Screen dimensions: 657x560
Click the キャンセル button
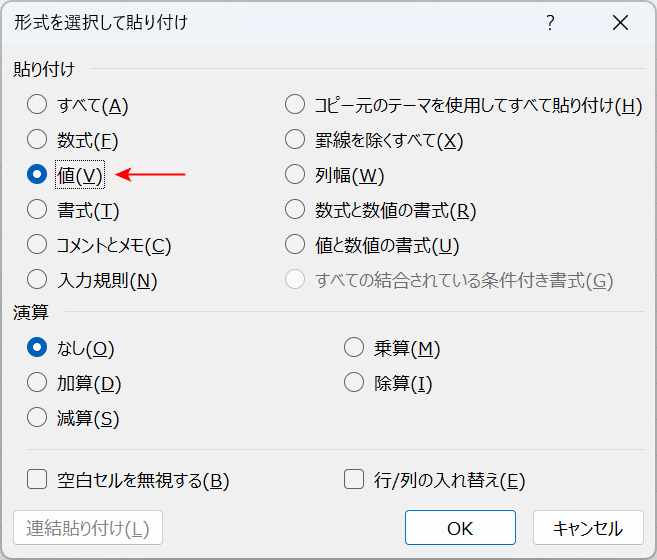pyautogui.click(x=587, y=528)
